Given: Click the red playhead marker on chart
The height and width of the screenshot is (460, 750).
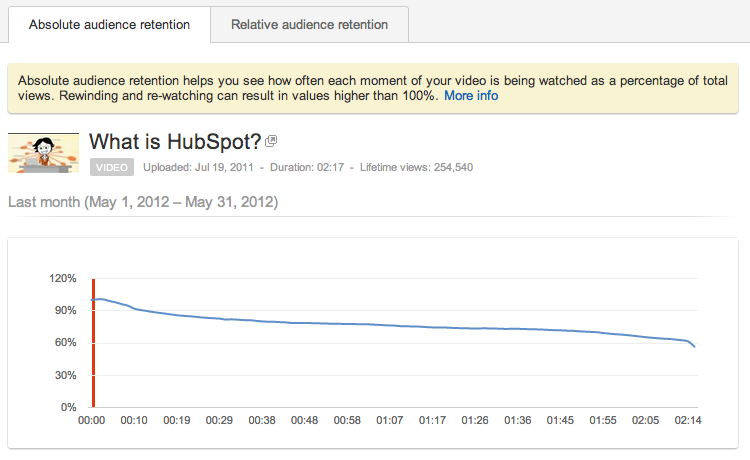Looking at the screenshot, I should (x=94, y=343).
